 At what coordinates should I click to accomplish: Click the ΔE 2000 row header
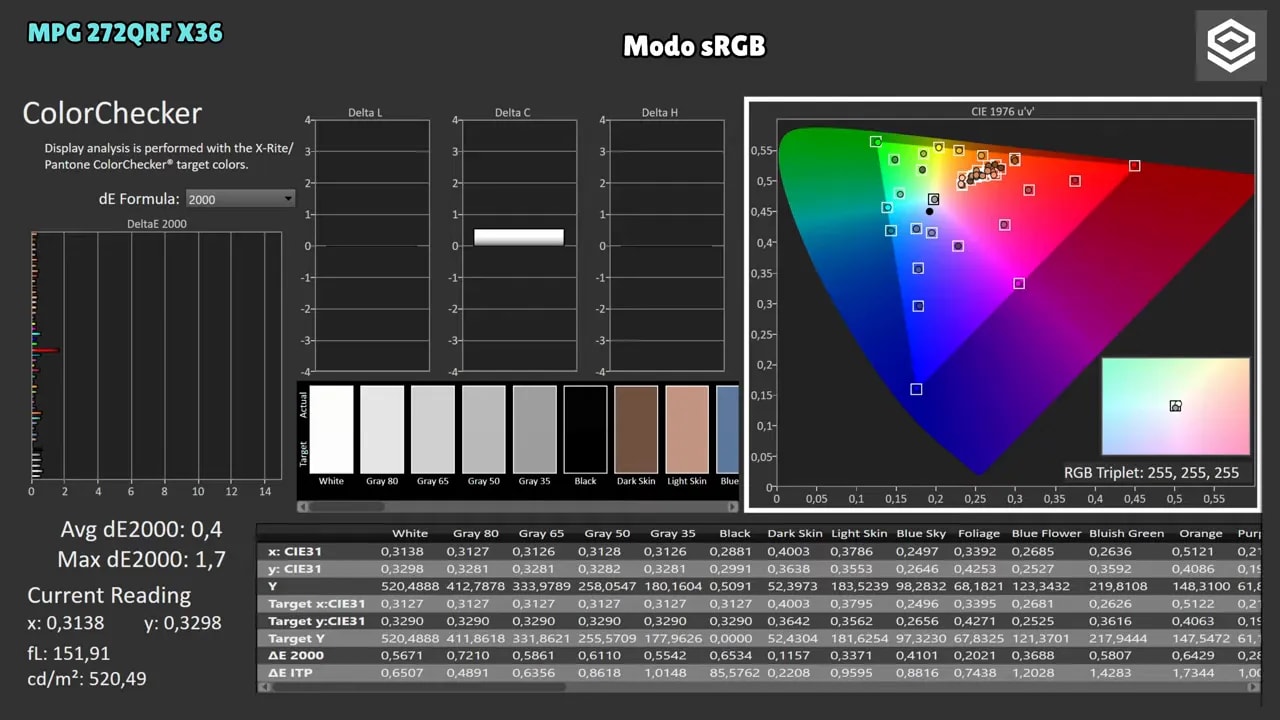click(x=296, y=656)
